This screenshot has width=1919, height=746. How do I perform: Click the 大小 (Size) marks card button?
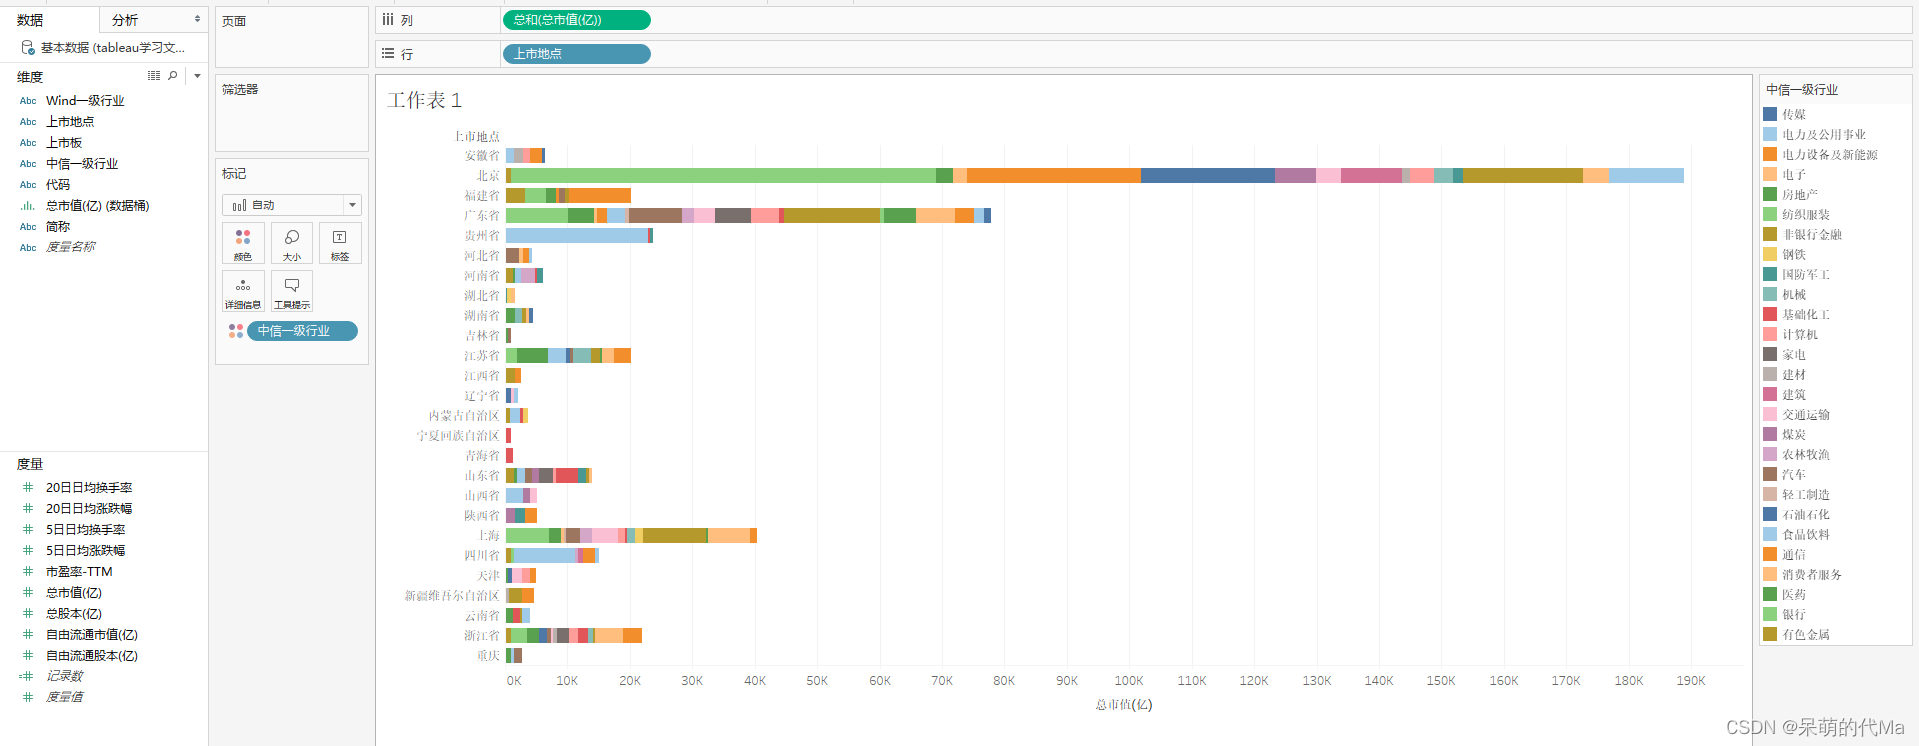point(292,243)
